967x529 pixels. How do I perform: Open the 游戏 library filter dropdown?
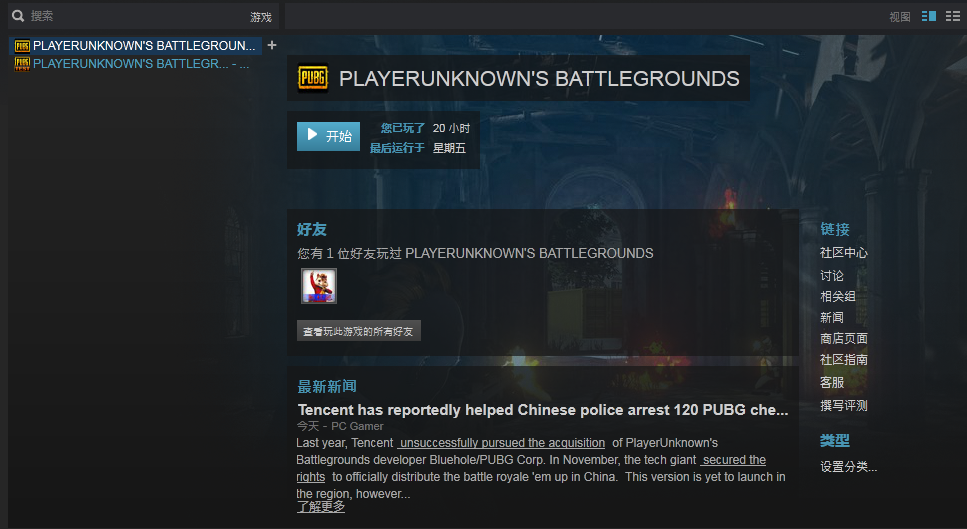coord(261,17)
